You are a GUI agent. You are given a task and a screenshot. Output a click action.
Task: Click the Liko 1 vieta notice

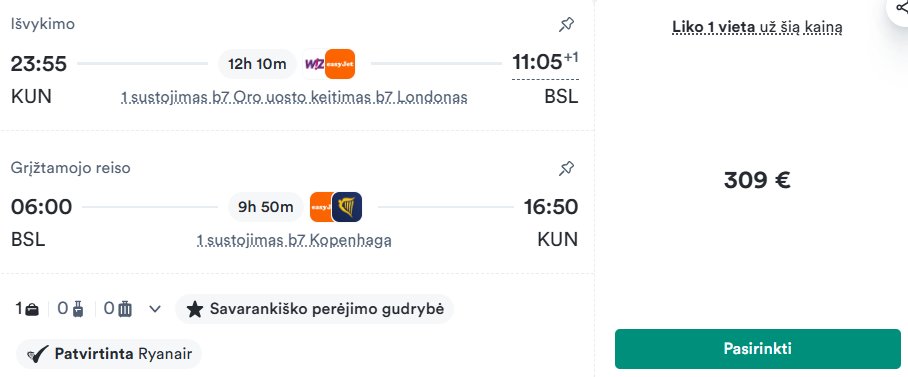pyautogui.click(x=757, y=27)
